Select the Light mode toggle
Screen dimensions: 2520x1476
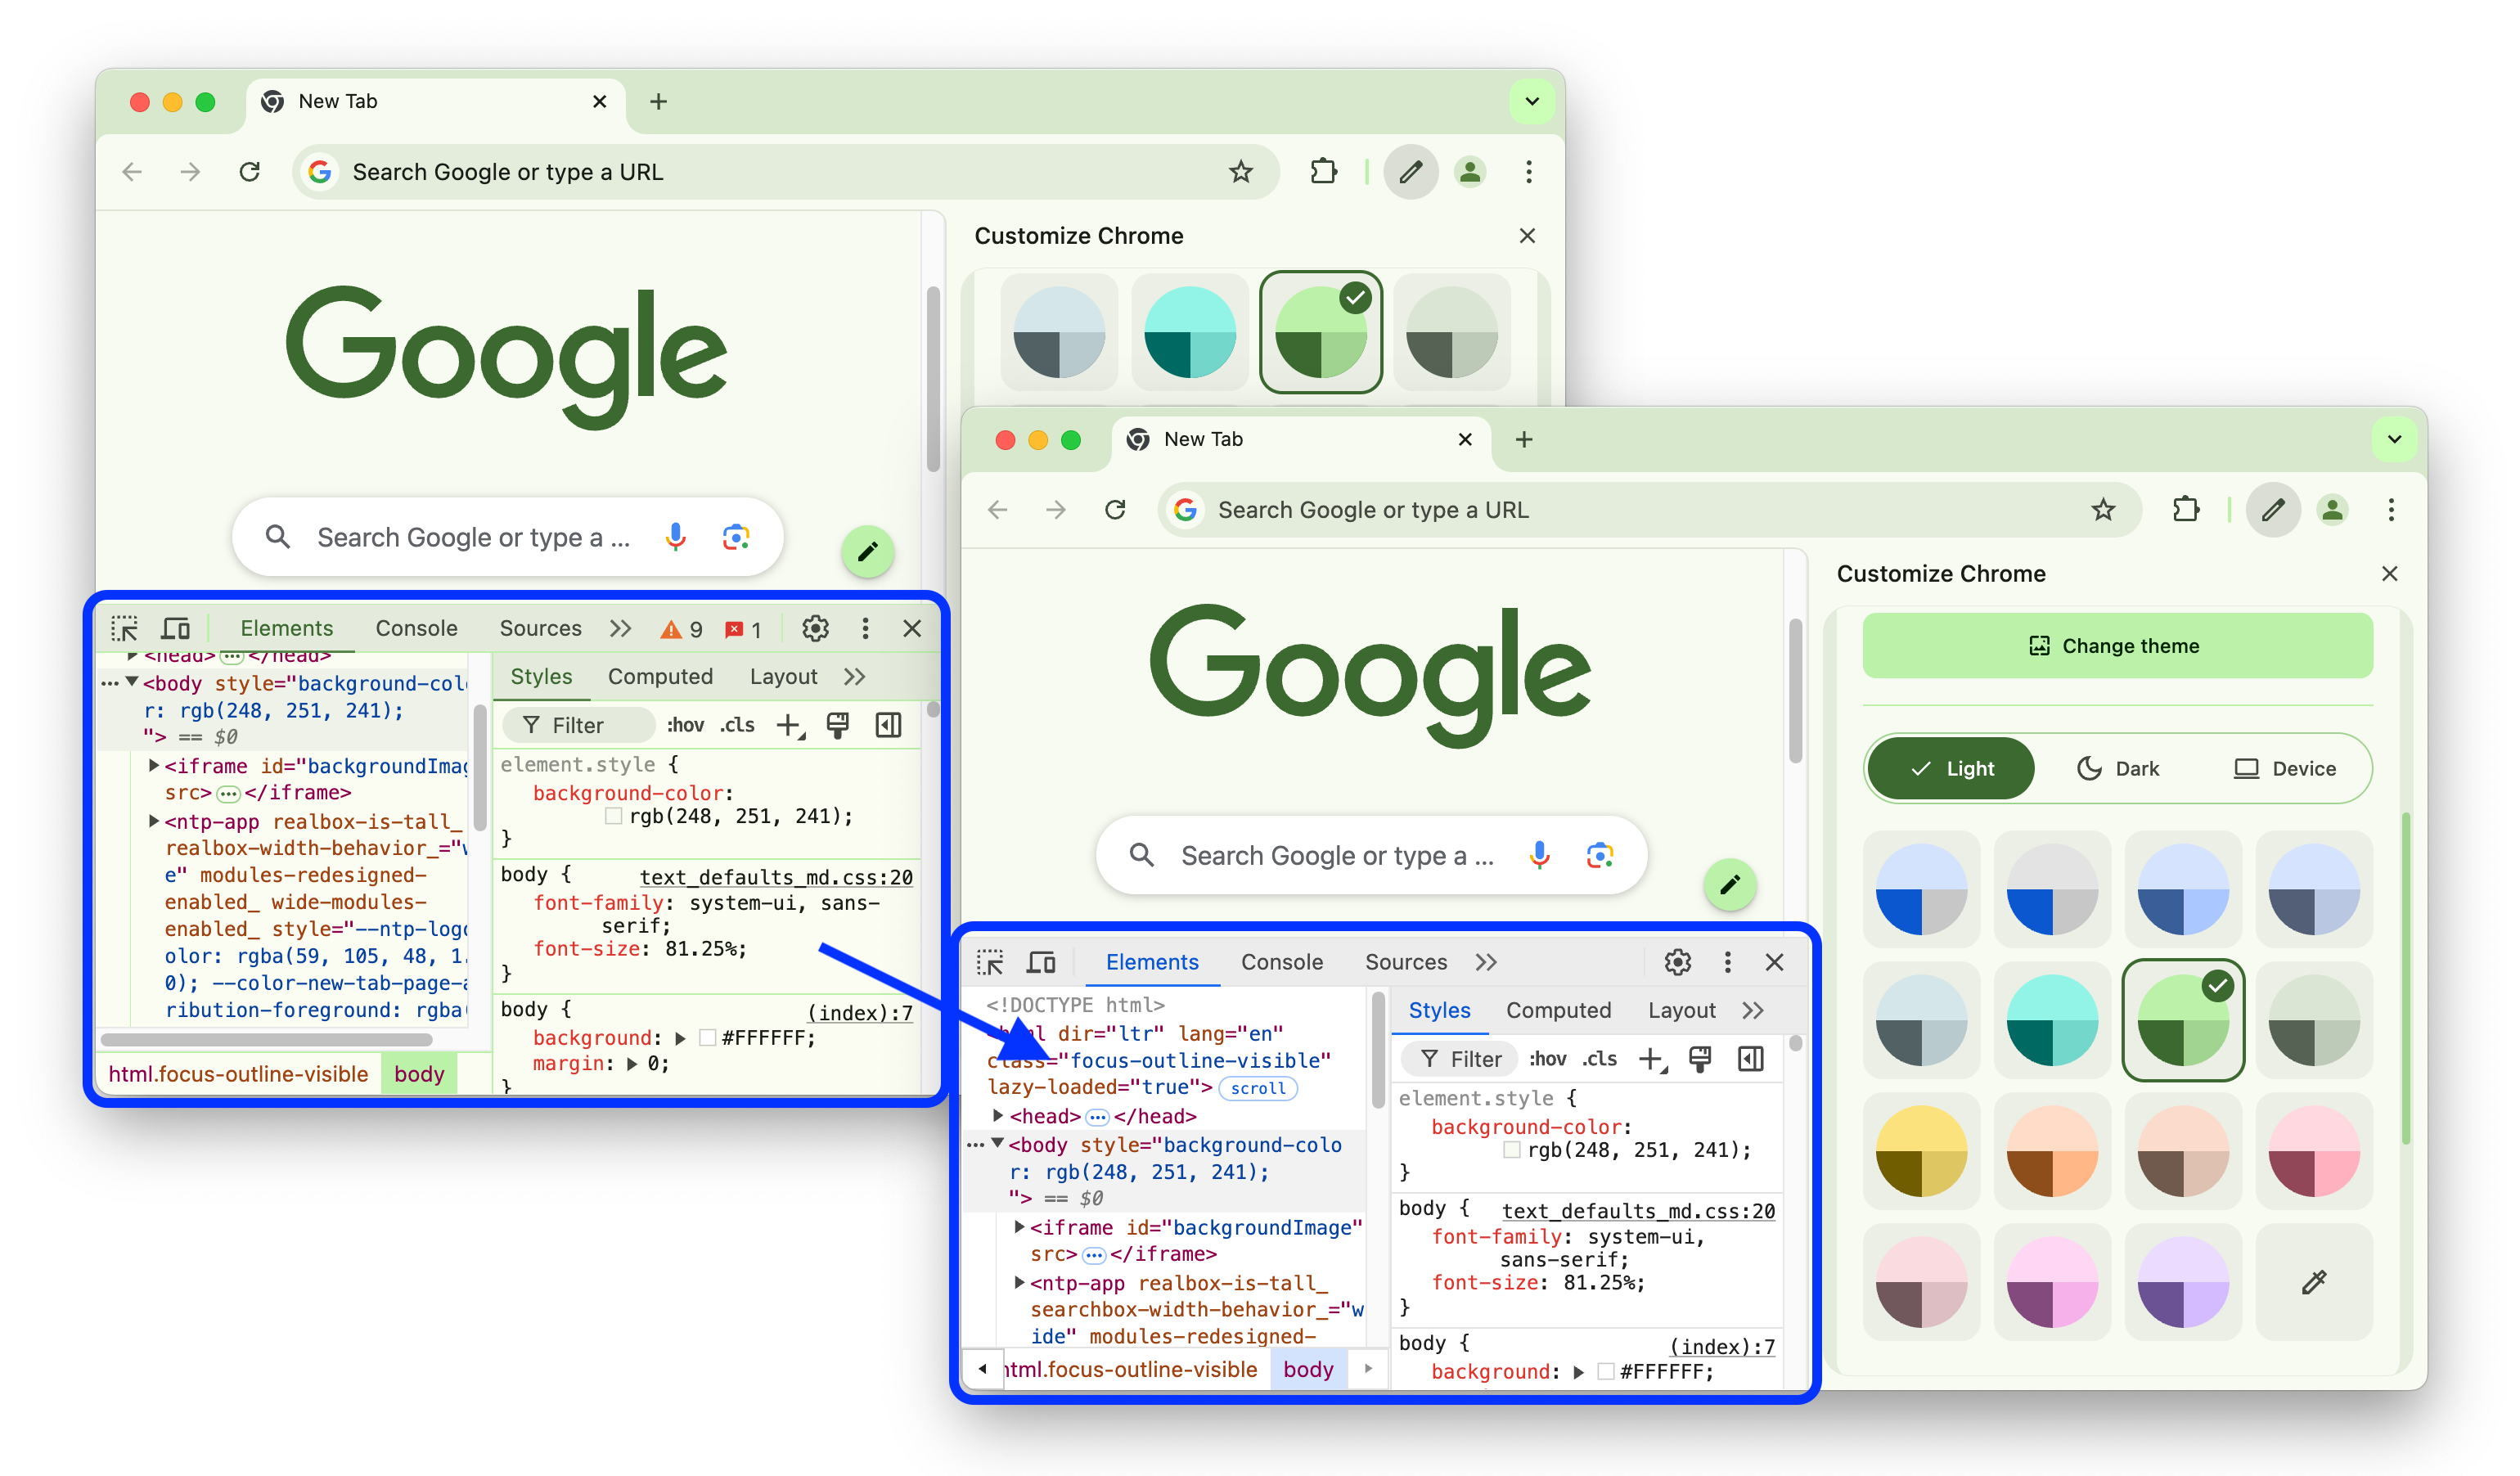point(1953,768)
